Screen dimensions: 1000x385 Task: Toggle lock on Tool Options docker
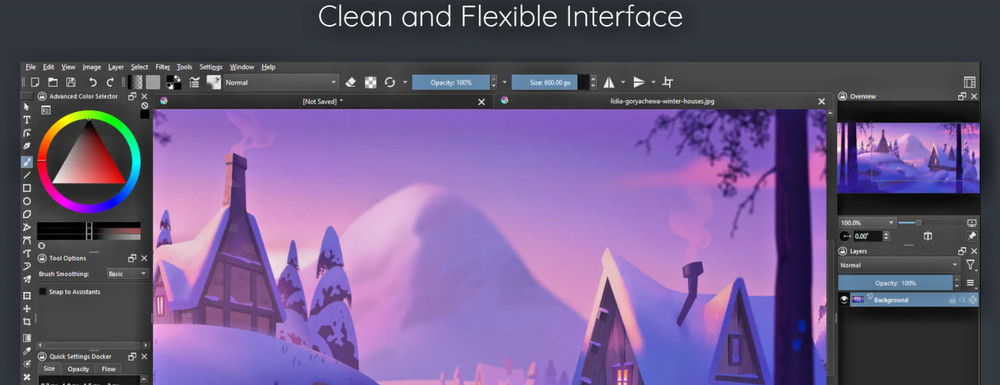[x=43, y=258]
